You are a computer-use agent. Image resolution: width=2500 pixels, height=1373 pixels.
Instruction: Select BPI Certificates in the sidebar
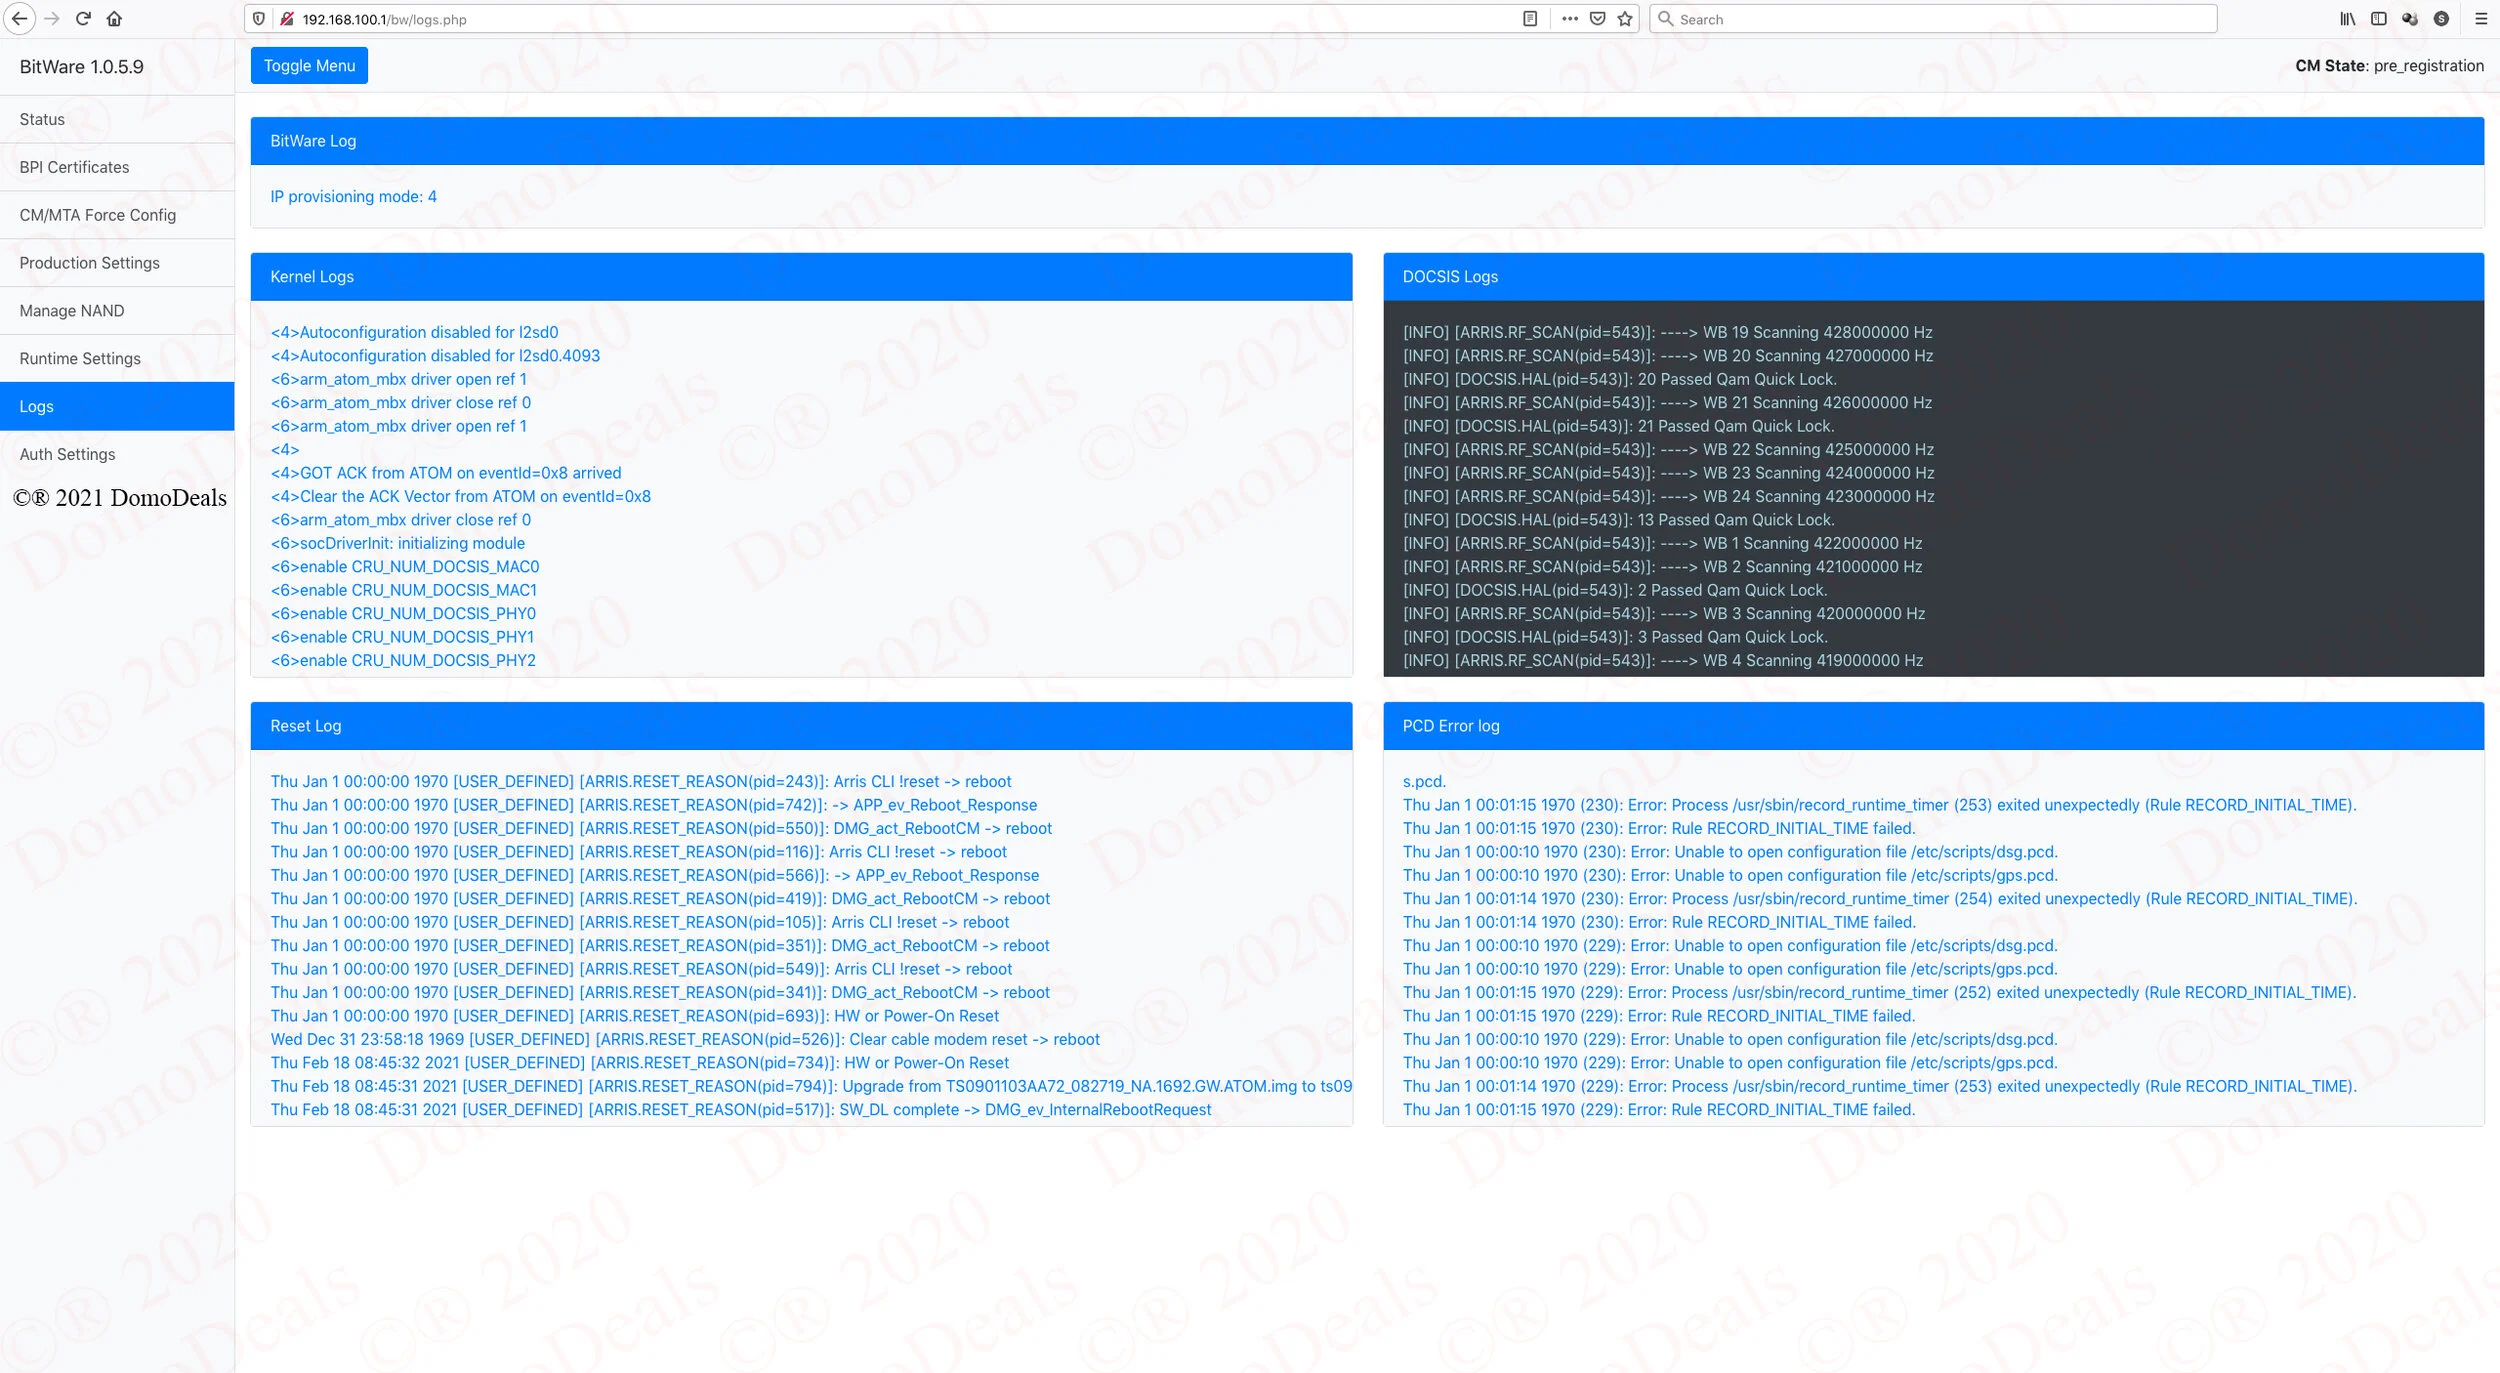(117, 167)
